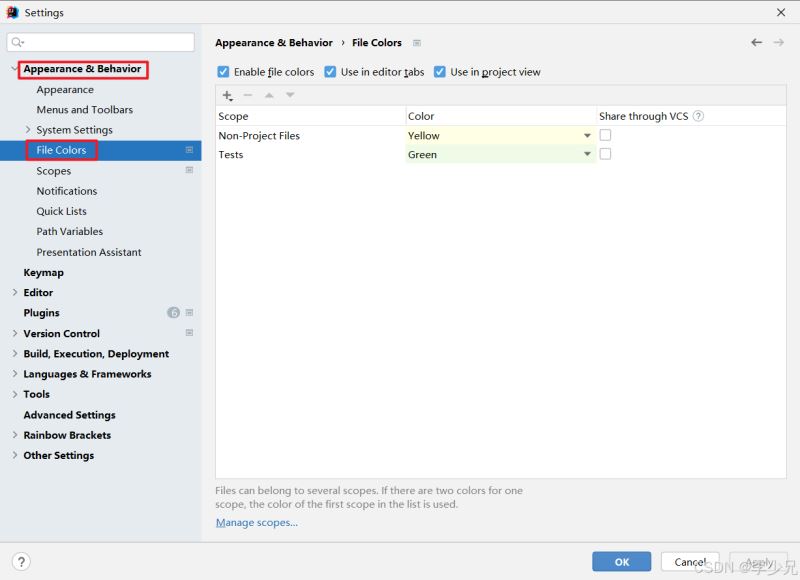The width and height of the screenshot is (800, 580).
Task: Select the Green color cell
Action: pos(500,154)
